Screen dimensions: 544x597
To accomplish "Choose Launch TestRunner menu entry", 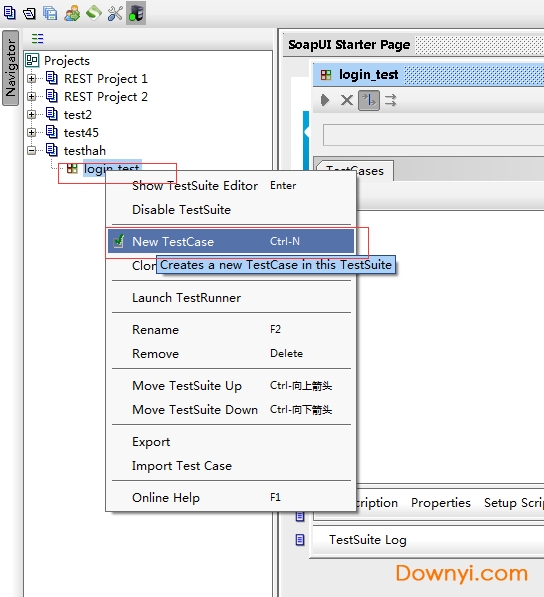I will click(x=231, y=297).
